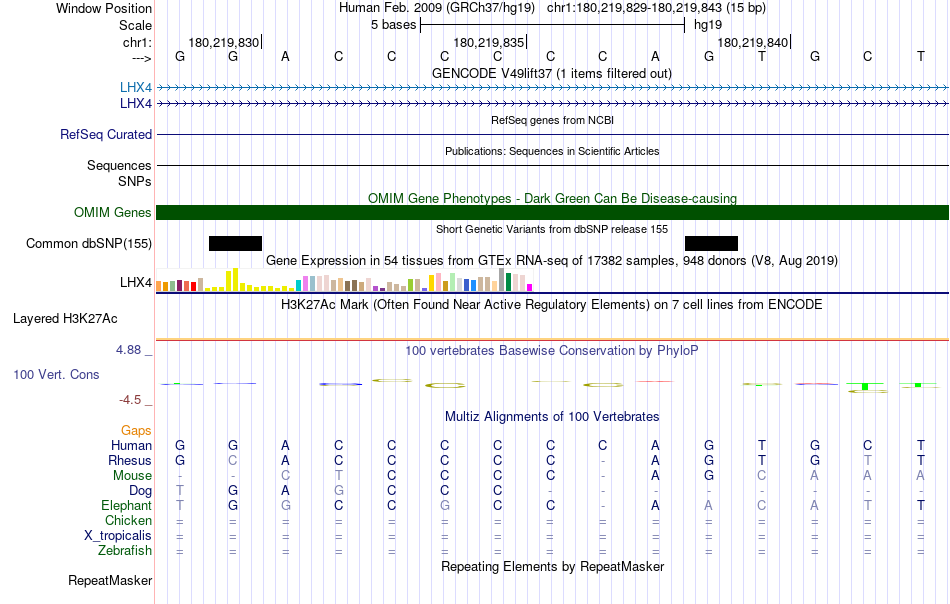Click the GTEx Gene Expression track title
950x604 pixels.
point(552,261)
